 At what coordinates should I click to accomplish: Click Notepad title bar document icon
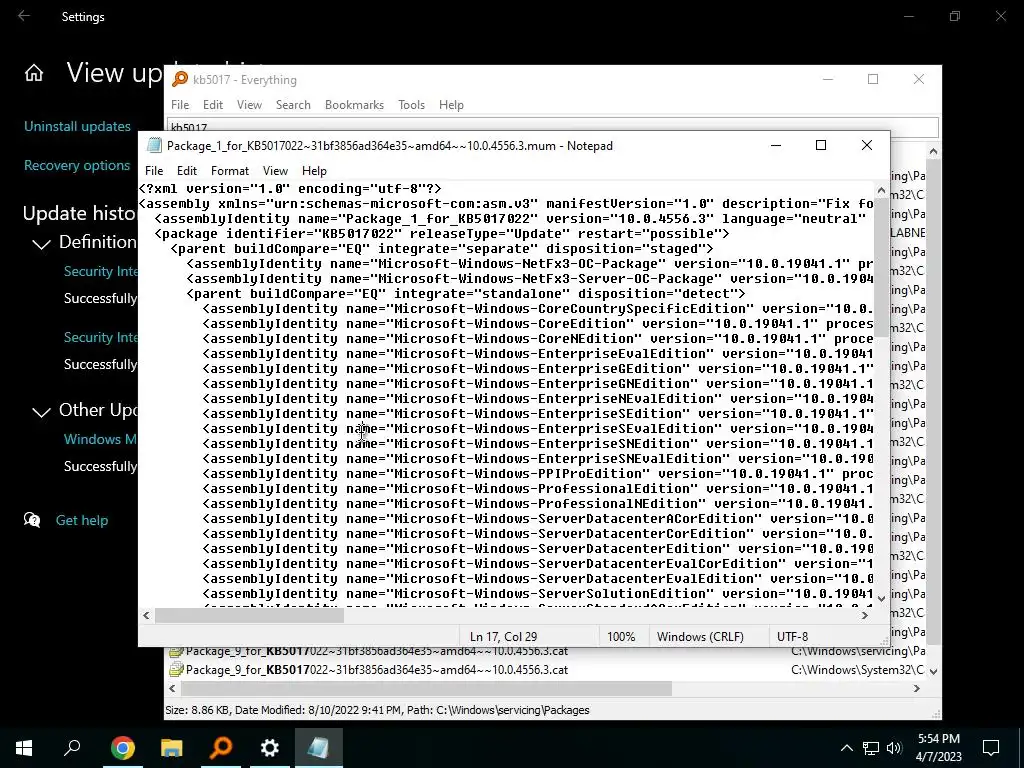(154, 145)
